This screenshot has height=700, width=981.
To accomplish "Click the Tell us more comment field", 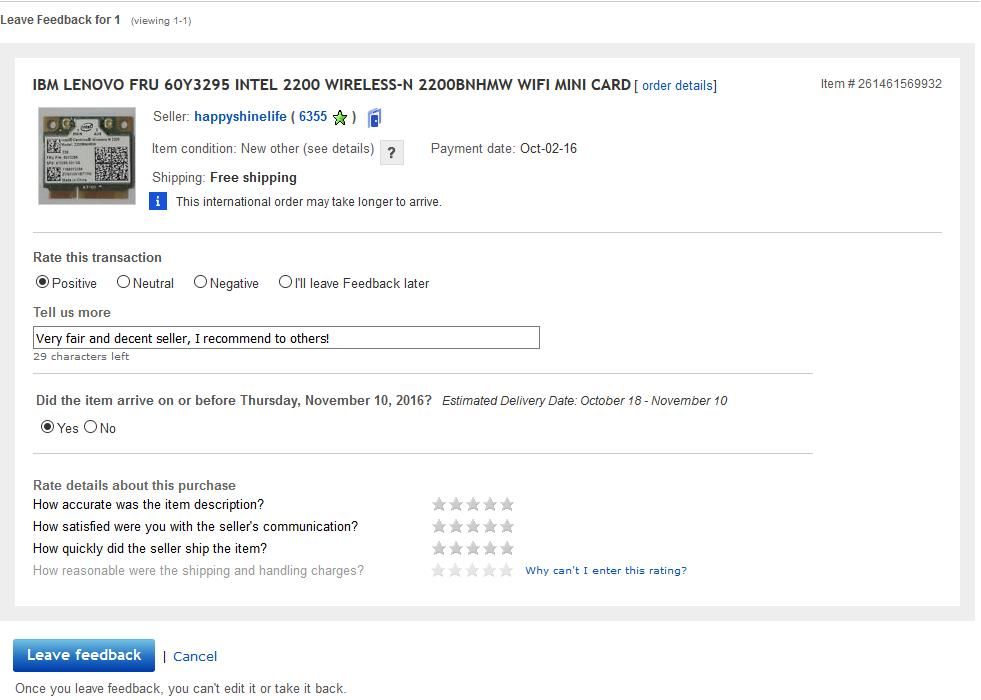I will 286,338.
